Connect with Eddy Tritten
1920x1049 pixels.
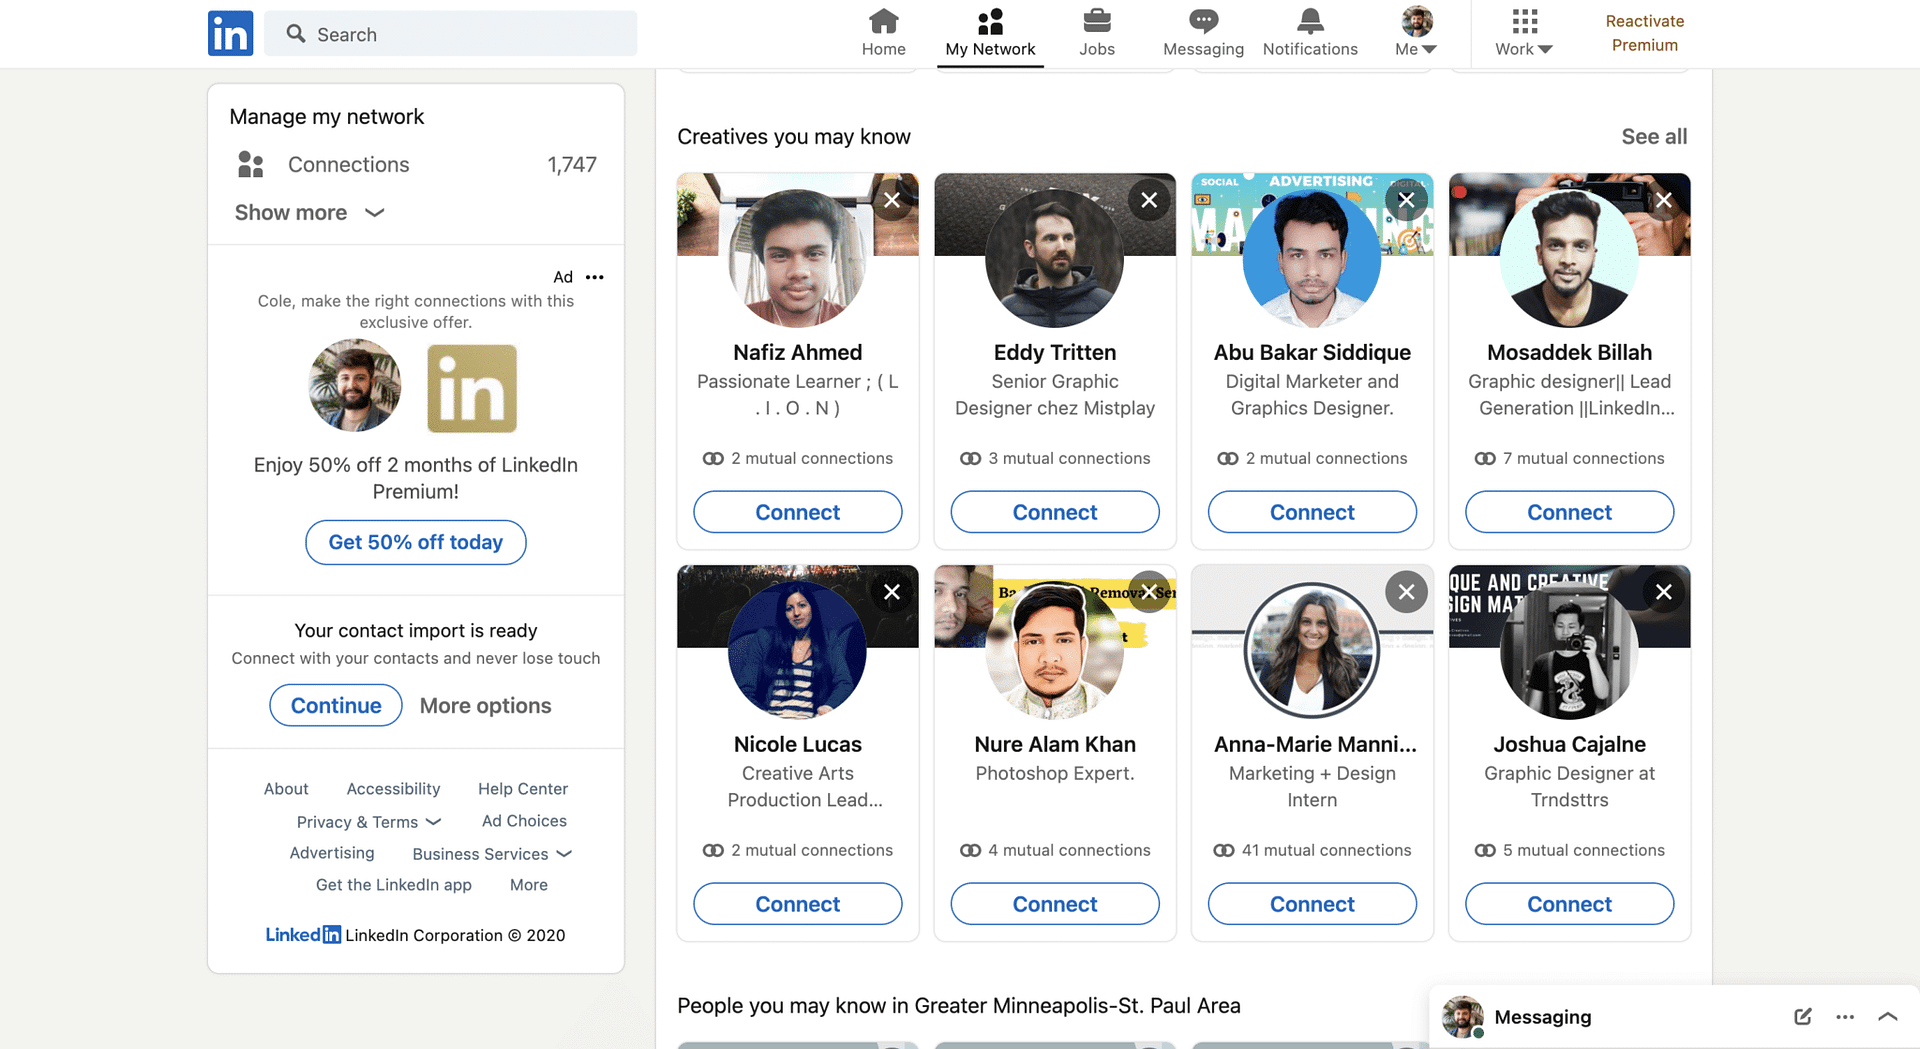click(1054, 512)
